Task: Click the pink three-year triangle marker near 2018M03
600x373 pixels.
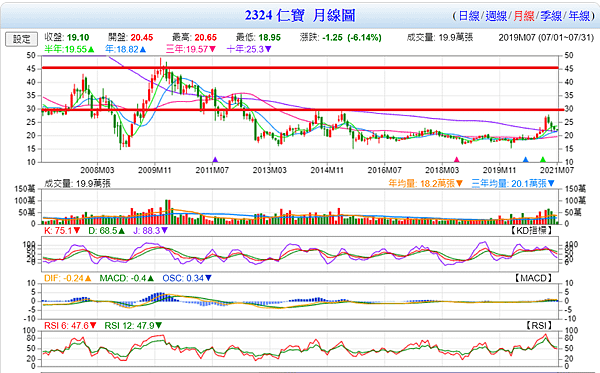Action: 456,160
